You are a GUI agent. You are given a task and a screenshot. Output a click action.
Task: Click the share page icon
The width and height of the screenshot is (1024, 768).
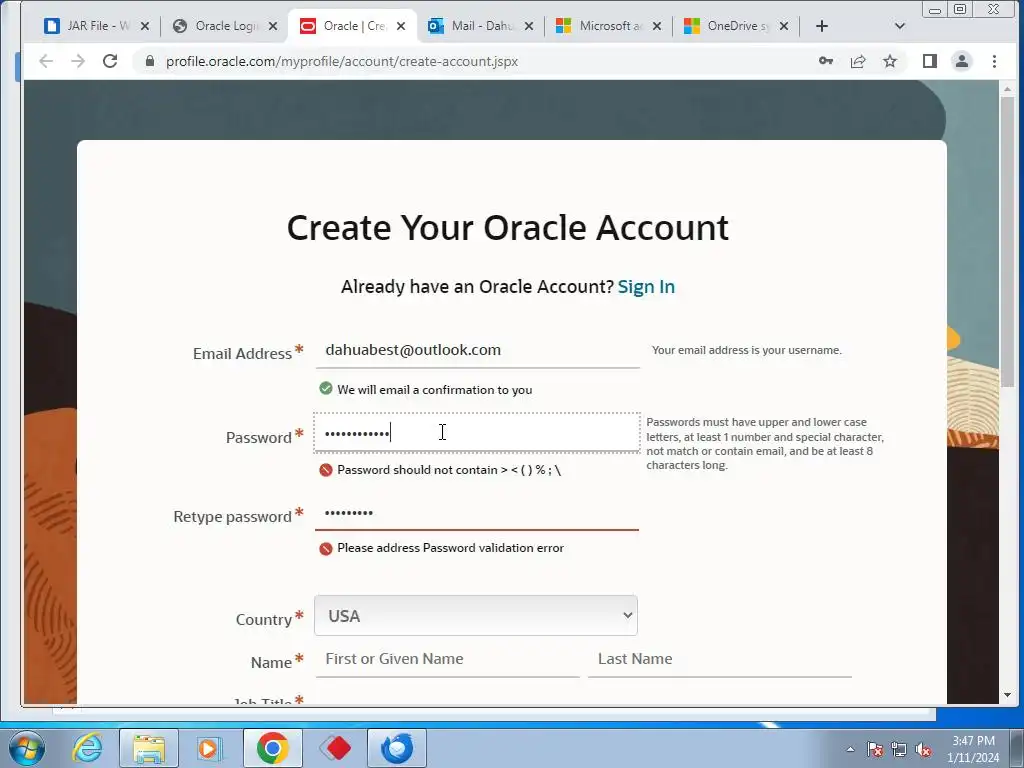[x=858, y=61]
